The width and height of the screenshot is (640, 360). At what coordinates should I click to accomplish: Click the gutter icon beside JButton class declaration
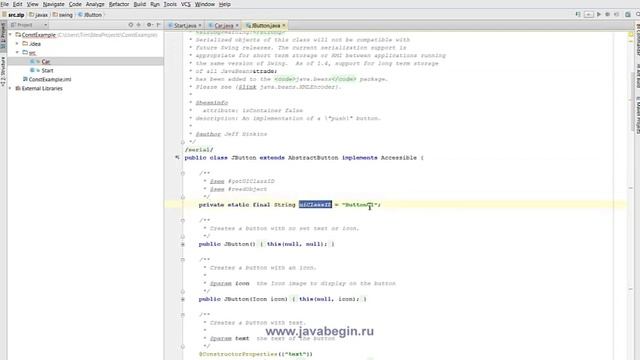click(x=177, y=158)
